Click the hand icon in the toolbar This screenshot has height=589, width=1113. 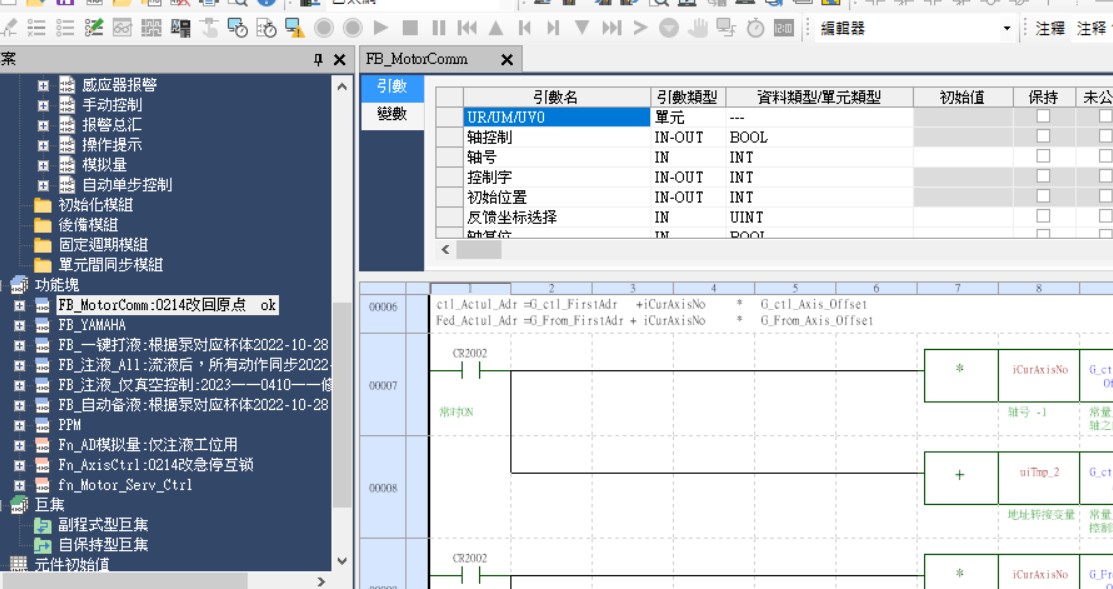pos(697,29)
